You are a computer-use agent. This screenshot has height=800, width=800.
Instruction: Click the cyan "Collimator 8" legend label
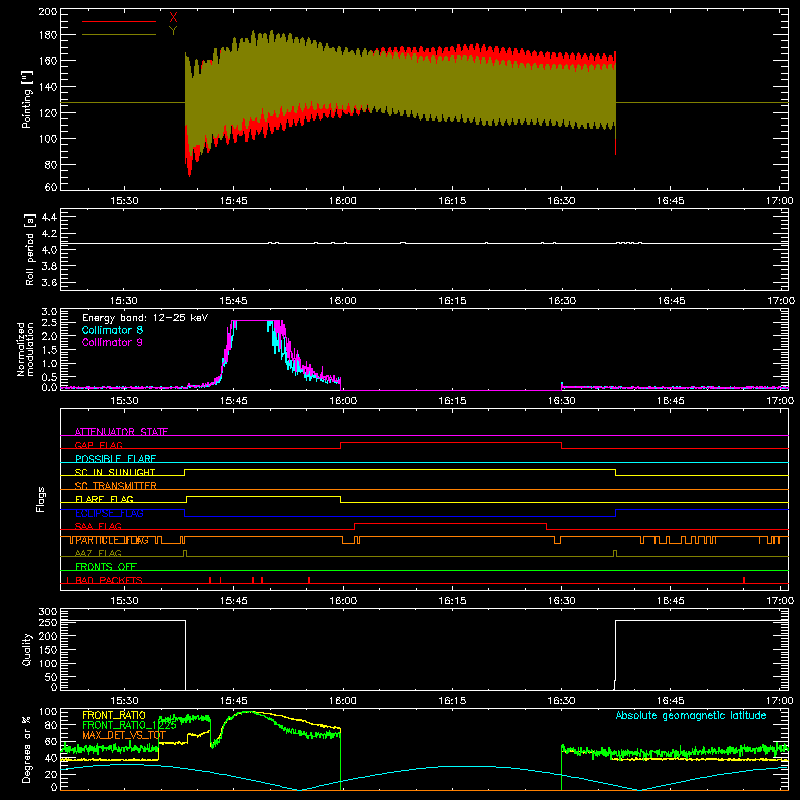tap(112, 330)
